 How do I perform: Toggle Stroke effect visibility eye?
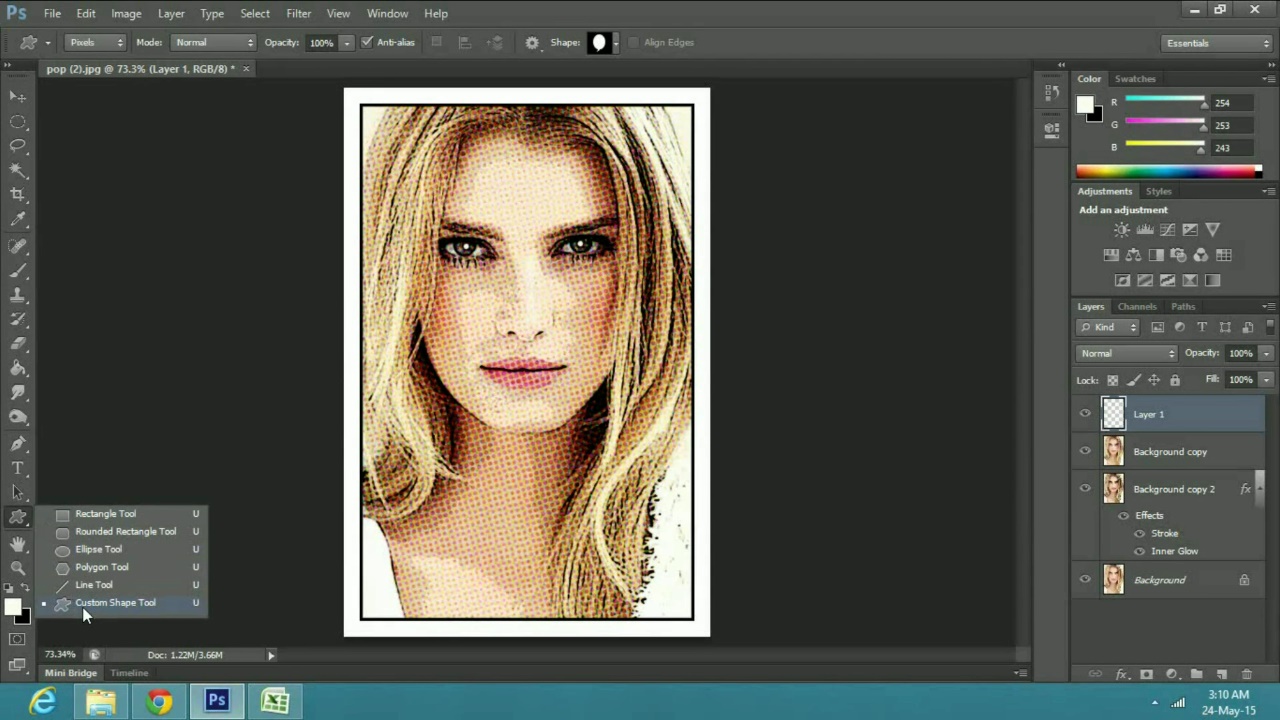1139,534
